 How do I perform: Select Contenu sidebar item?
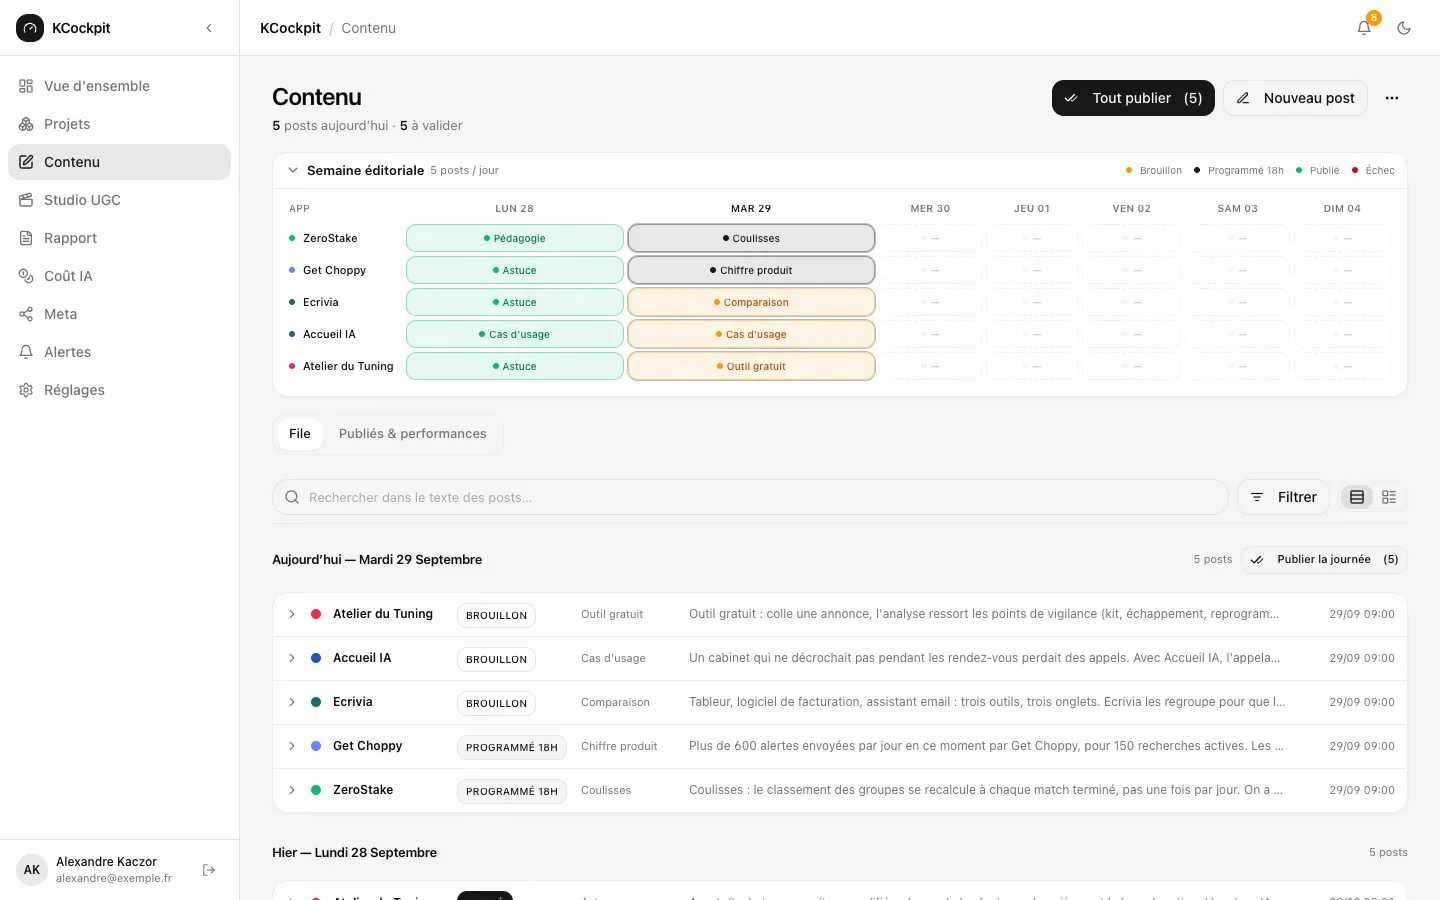point(119,162)
